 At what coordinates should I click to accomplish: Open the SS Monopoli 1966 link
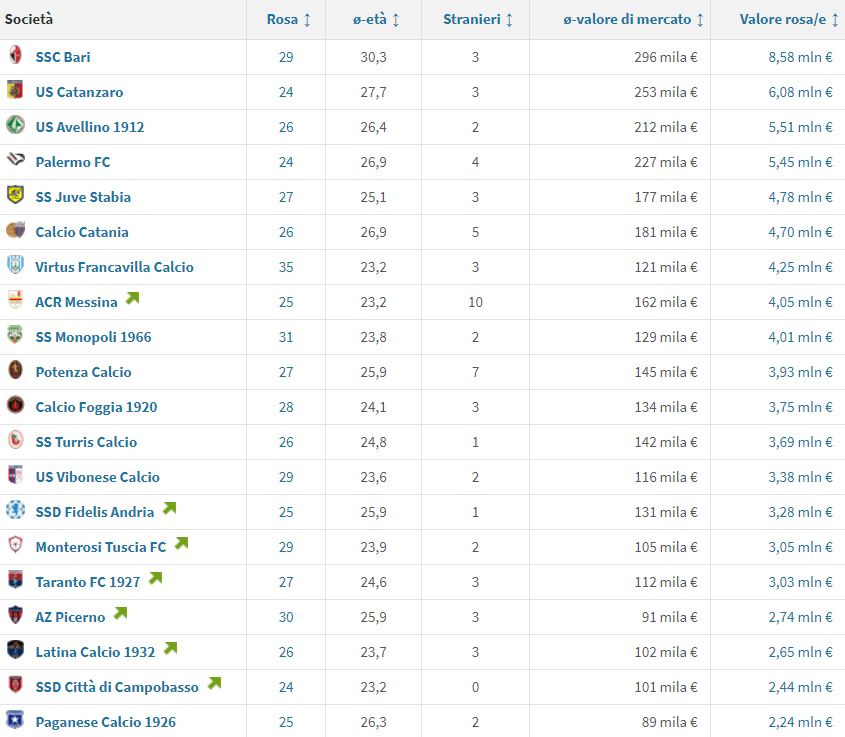point(93,337)
